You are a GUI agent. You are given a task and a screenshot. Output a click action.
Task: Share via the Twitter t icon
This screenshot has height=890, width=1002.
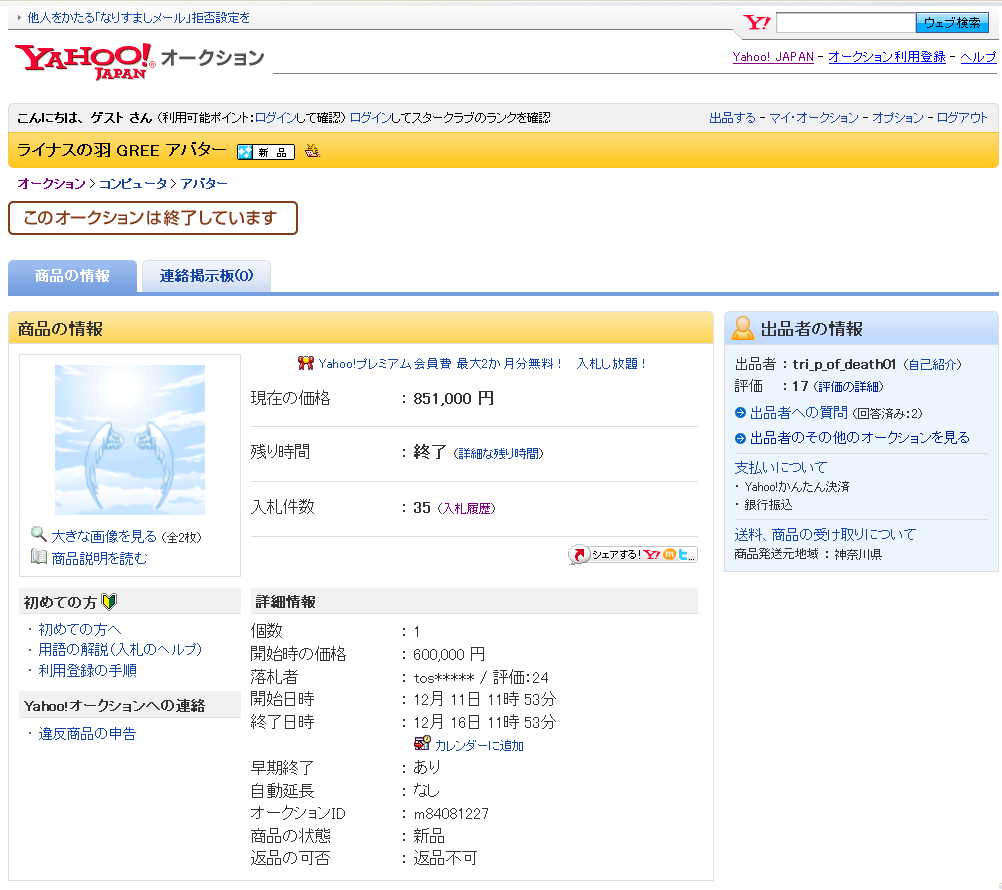(x=683, y=555)
